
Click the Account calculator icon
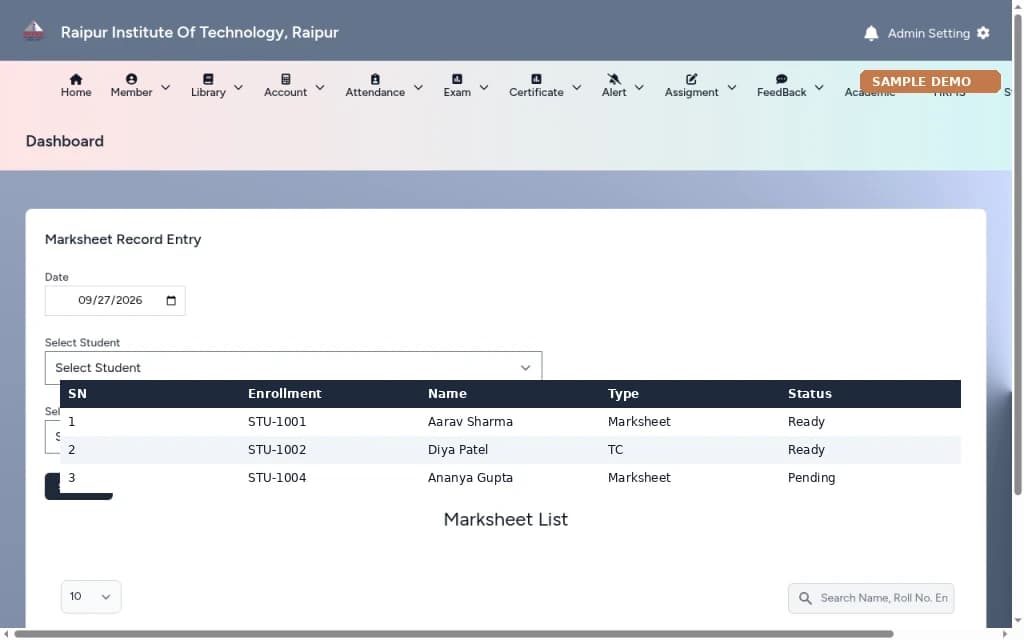click(x=285, y=79)
